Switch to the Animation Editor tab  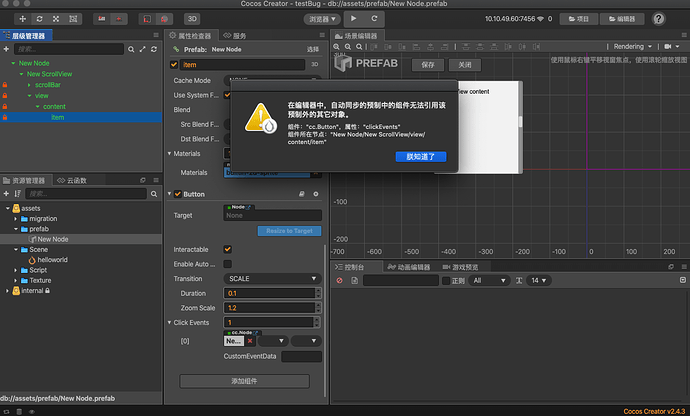pos(409,267)
